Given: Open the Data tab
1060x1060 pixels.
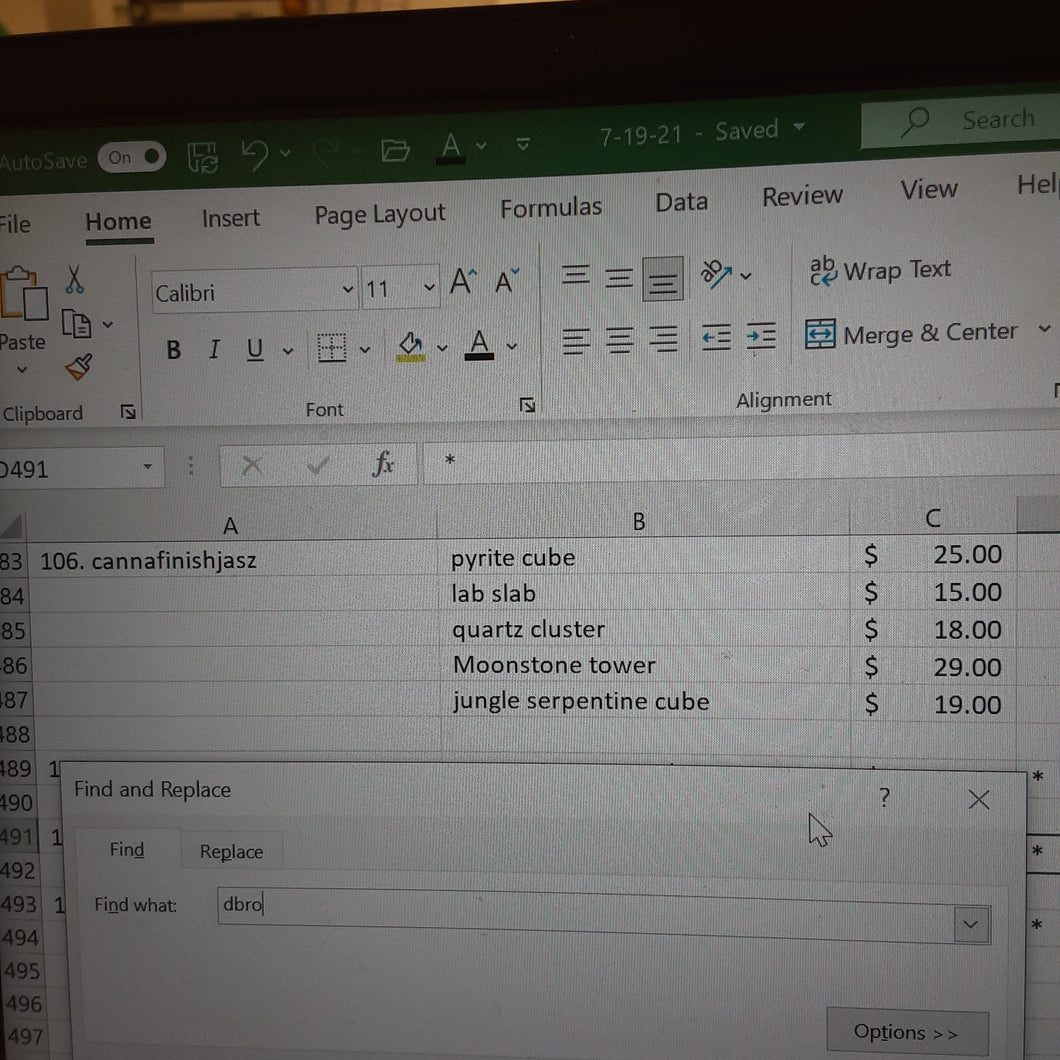Looking at the screenshot, I should (x=681, y=202).
